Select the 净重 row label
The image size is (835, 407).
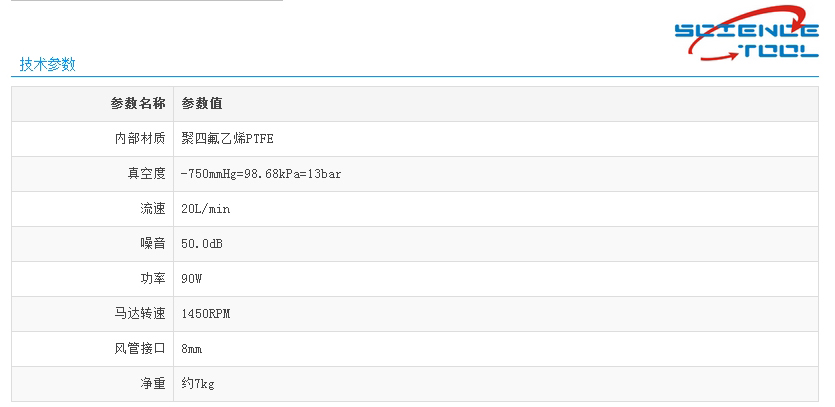click(x=152, y=384)
